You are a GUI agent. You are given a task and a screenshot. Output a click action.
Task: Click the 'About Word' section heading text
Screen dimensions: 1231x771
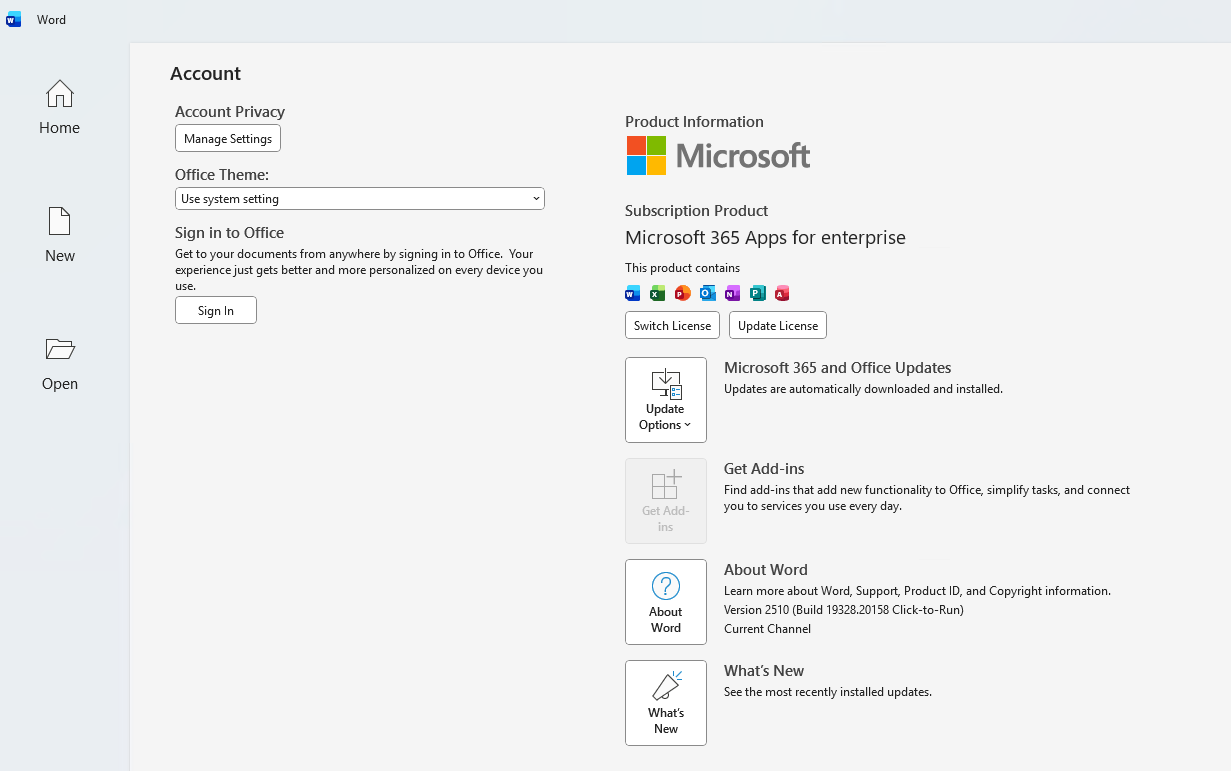766,570
